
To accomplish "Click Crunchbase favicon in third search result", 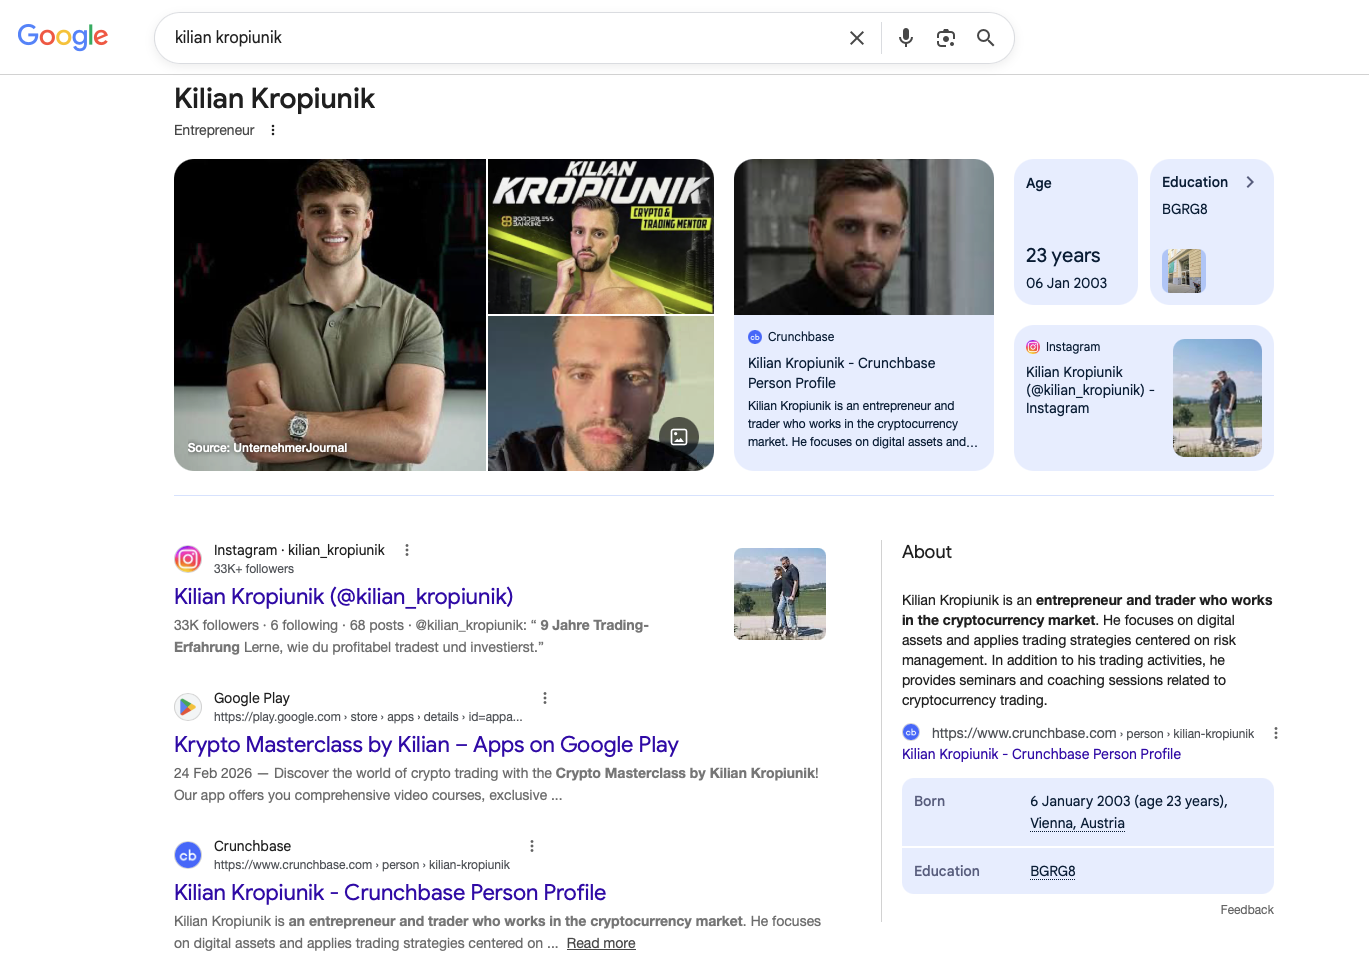I will click(x=188, y=855).
